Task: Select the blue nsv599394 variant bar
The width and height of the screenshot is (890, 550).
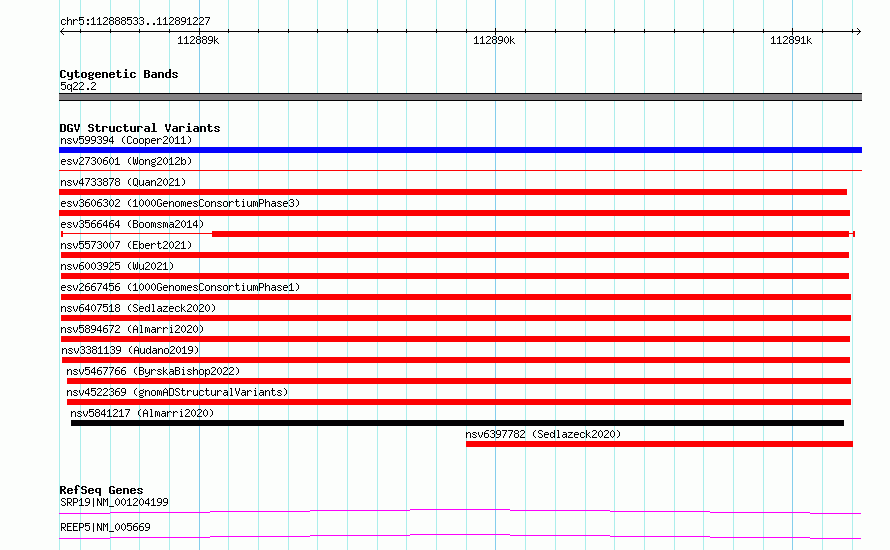Action: [x=460, y=150]
